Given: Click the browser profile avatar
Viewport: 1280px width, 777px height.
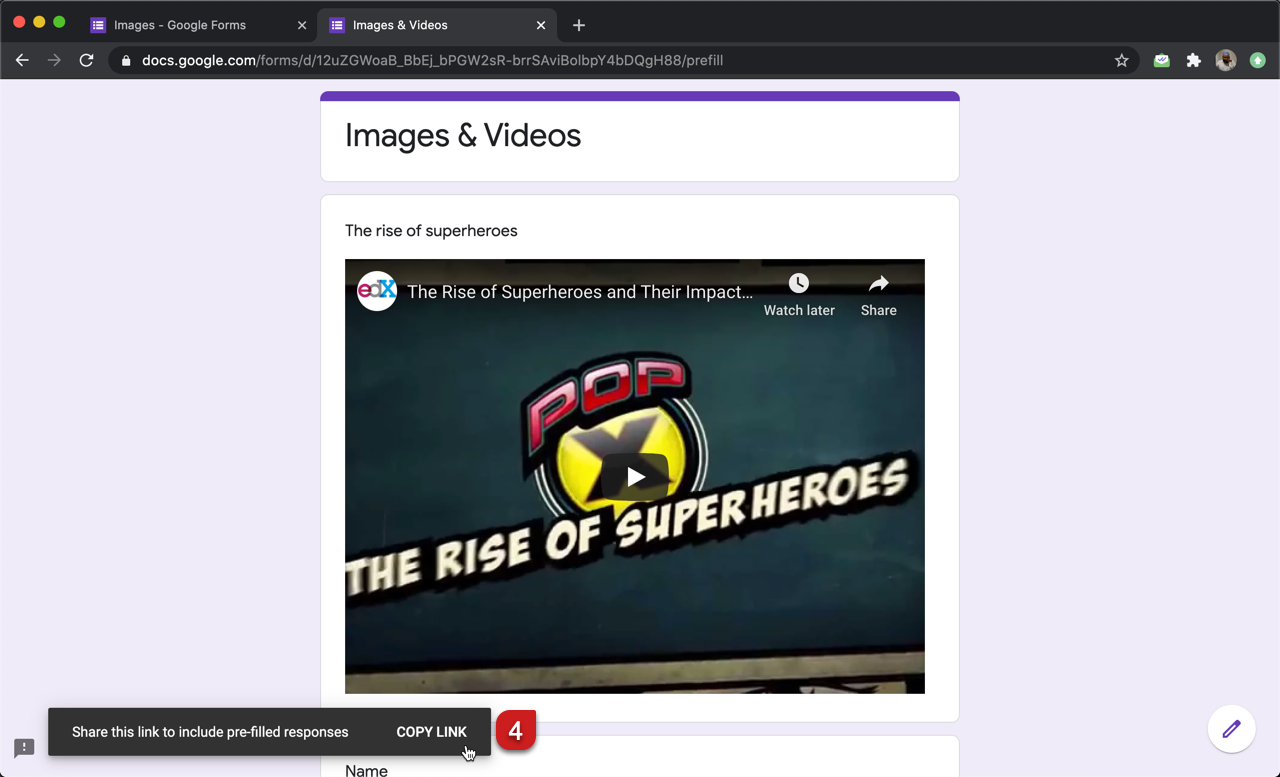Looking at the screenshot, I should point(1225,60).
